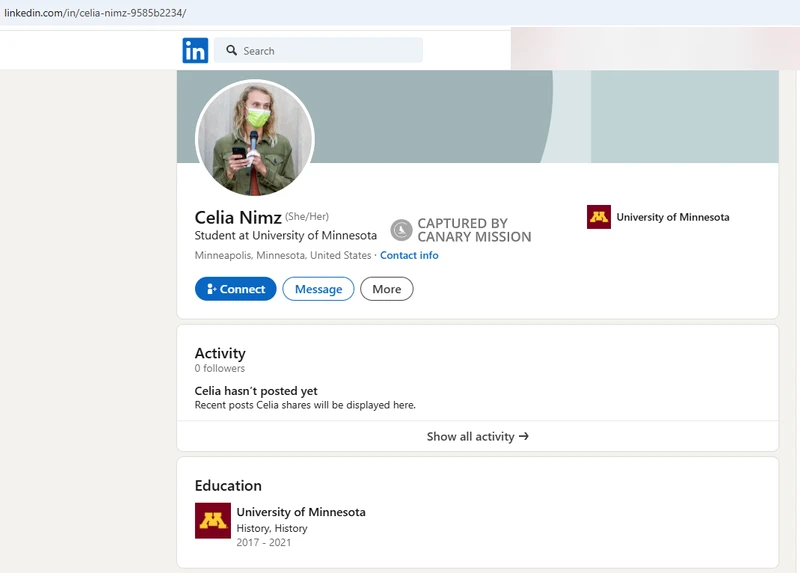Click the Education section heading

[228, 485]
